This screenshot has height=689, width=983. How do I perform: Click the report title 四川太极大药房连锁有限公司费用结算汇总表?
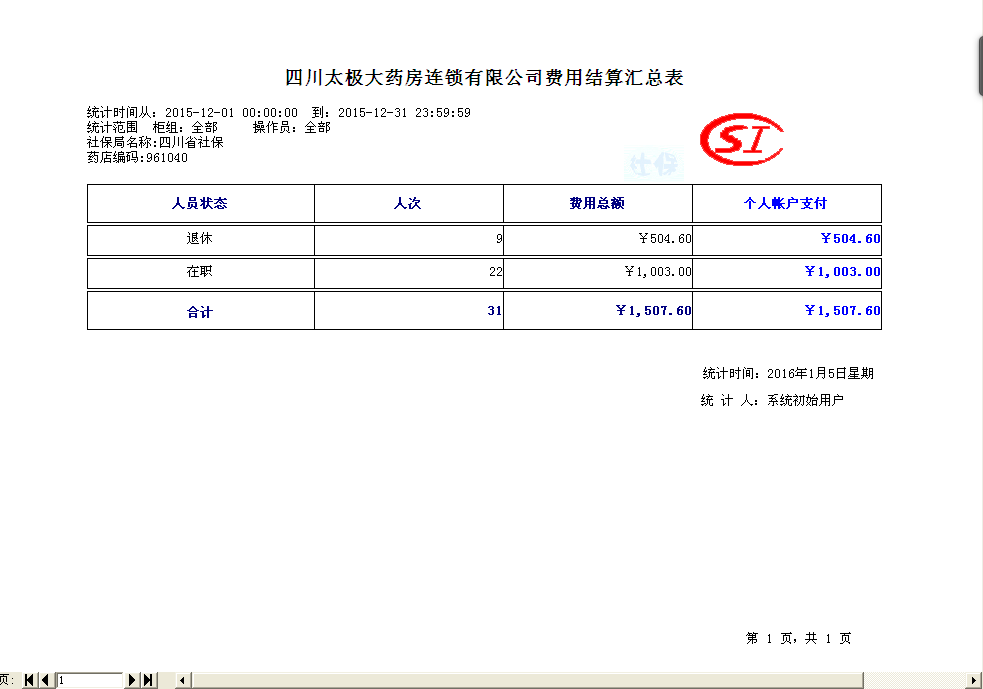tap(484, 78)
